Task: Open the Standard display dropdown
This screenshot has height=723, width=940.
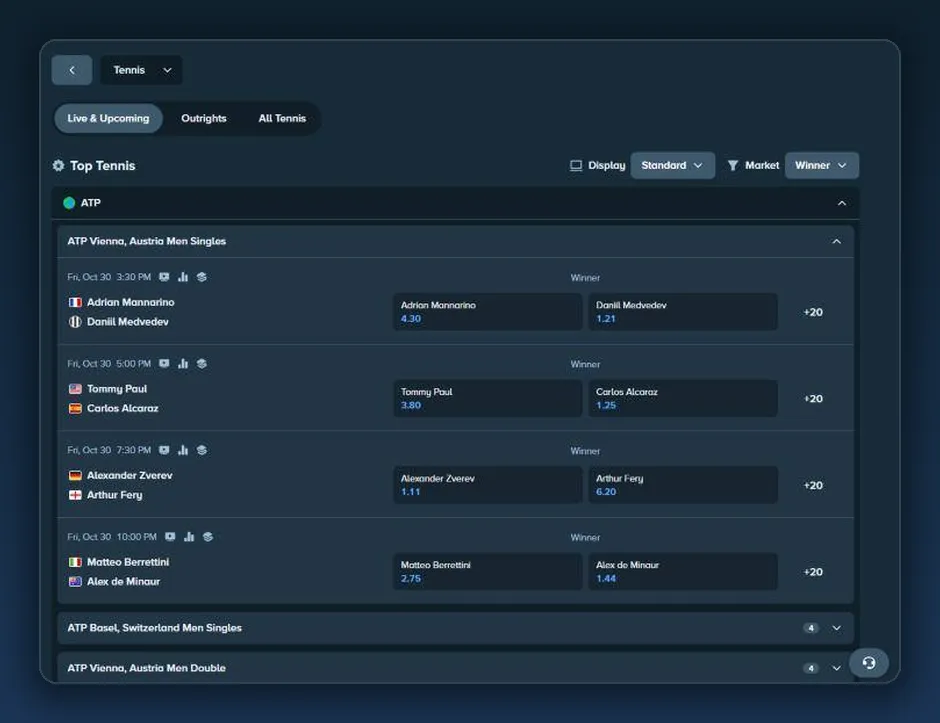Action: [673, 165]
